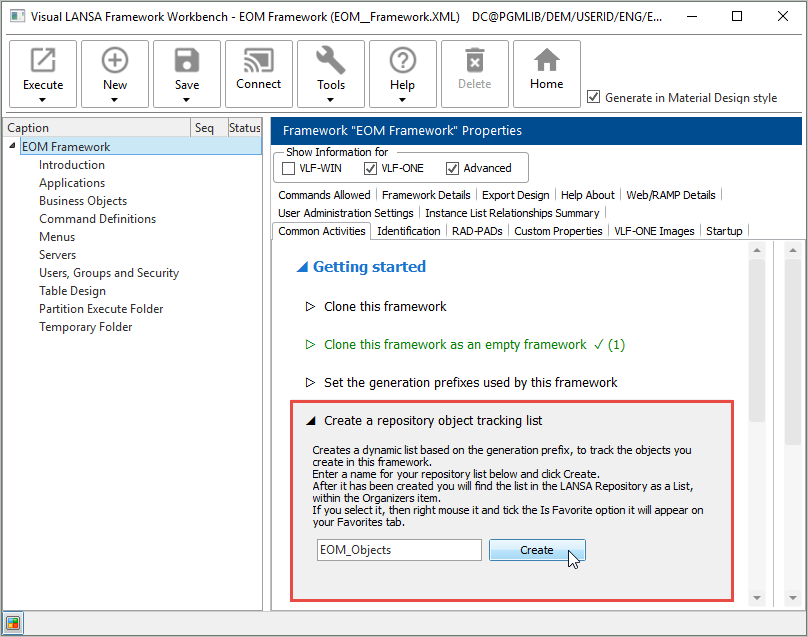Select Servers in the tree
The height and width of the screenshot is (637, 808).
tap(57, 255)
